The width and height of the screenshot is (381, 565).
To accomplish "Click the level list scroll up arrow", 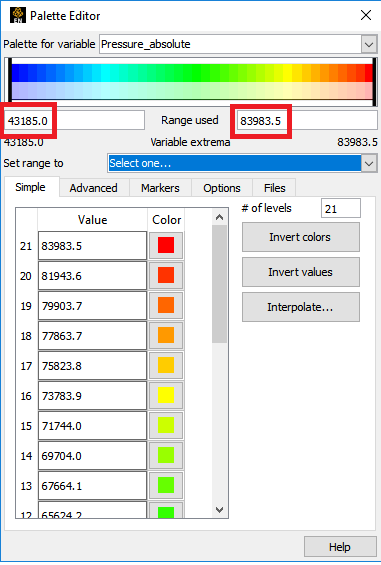I will pos(219,217).
